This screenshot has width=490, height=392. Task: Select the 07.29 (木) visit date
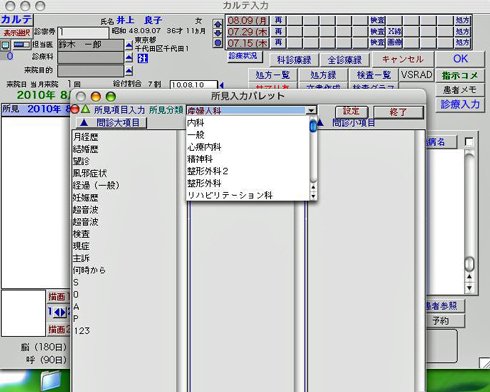(x=248, y=32)
